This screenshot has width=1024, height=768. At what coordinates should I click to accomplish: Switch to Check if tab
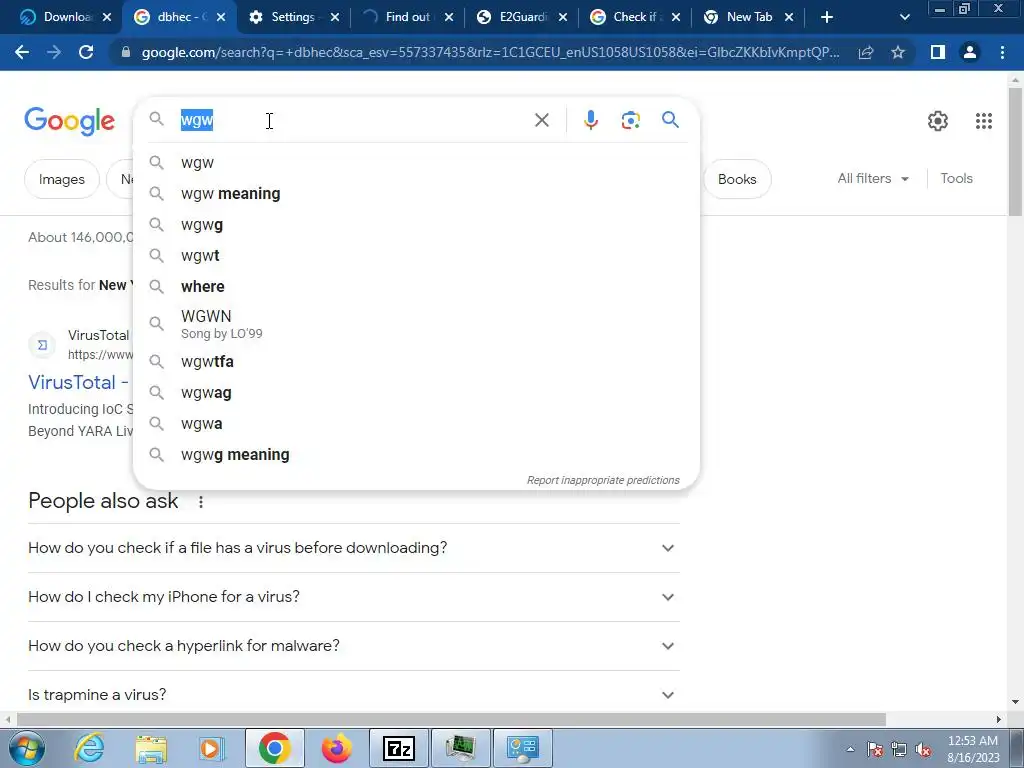pyautogui.click(x=635, y=17)
